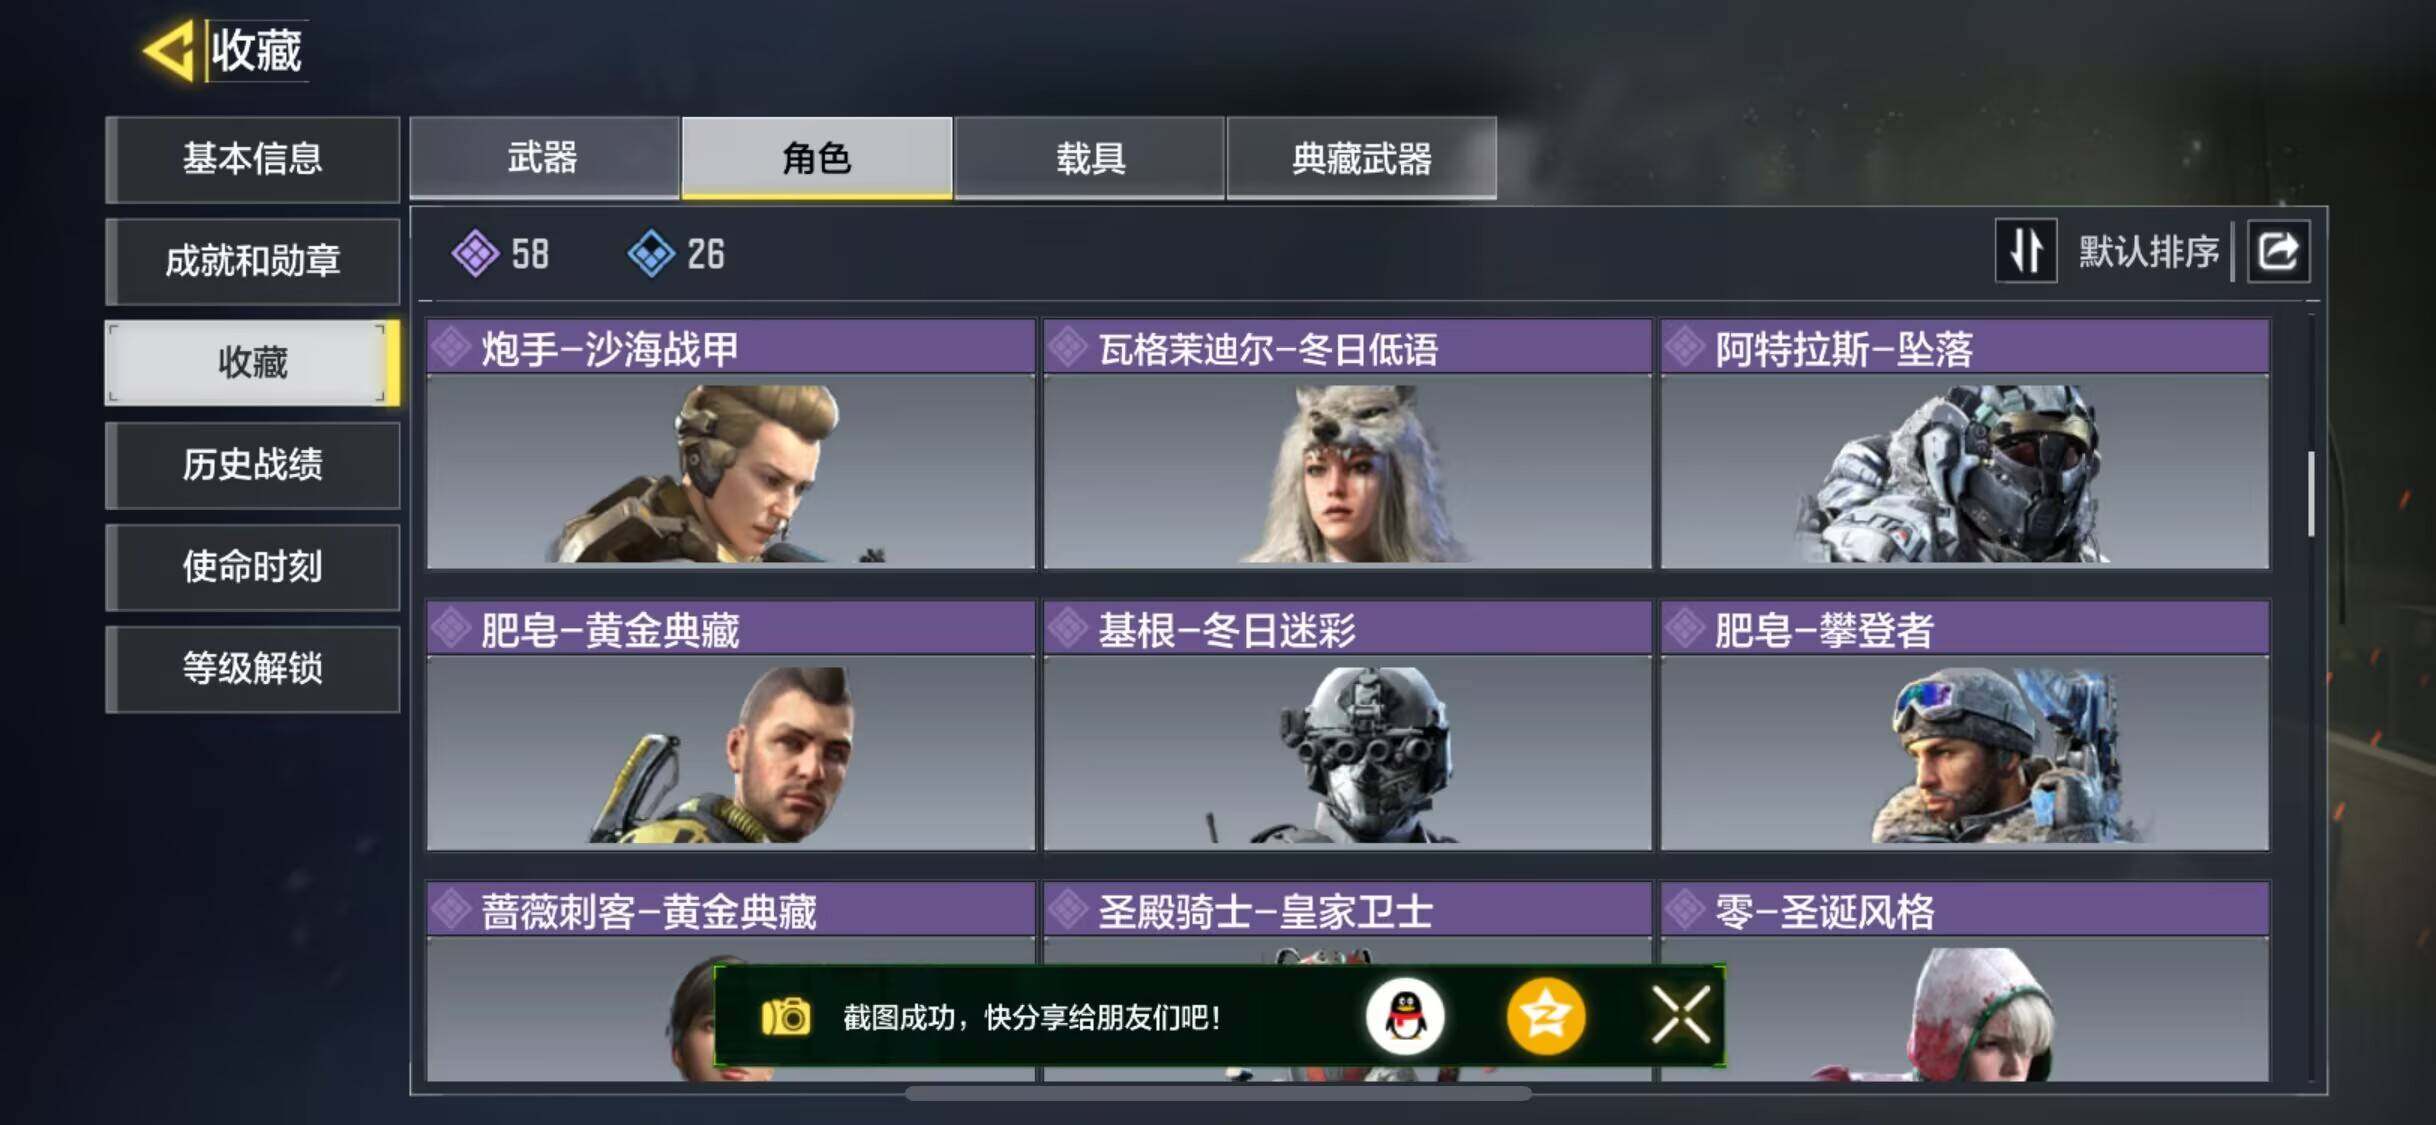This screenshot has height=1125, width=2436.
Task: Select the 历史战绩 menu item
Action: tap(253, 465)
